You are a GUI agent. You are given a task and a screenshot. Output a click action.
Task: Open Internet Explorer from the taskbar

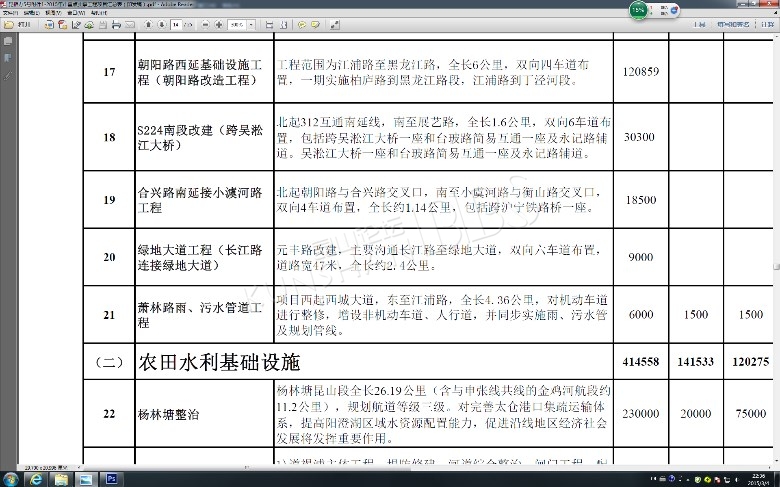click(x=36, y=479)
